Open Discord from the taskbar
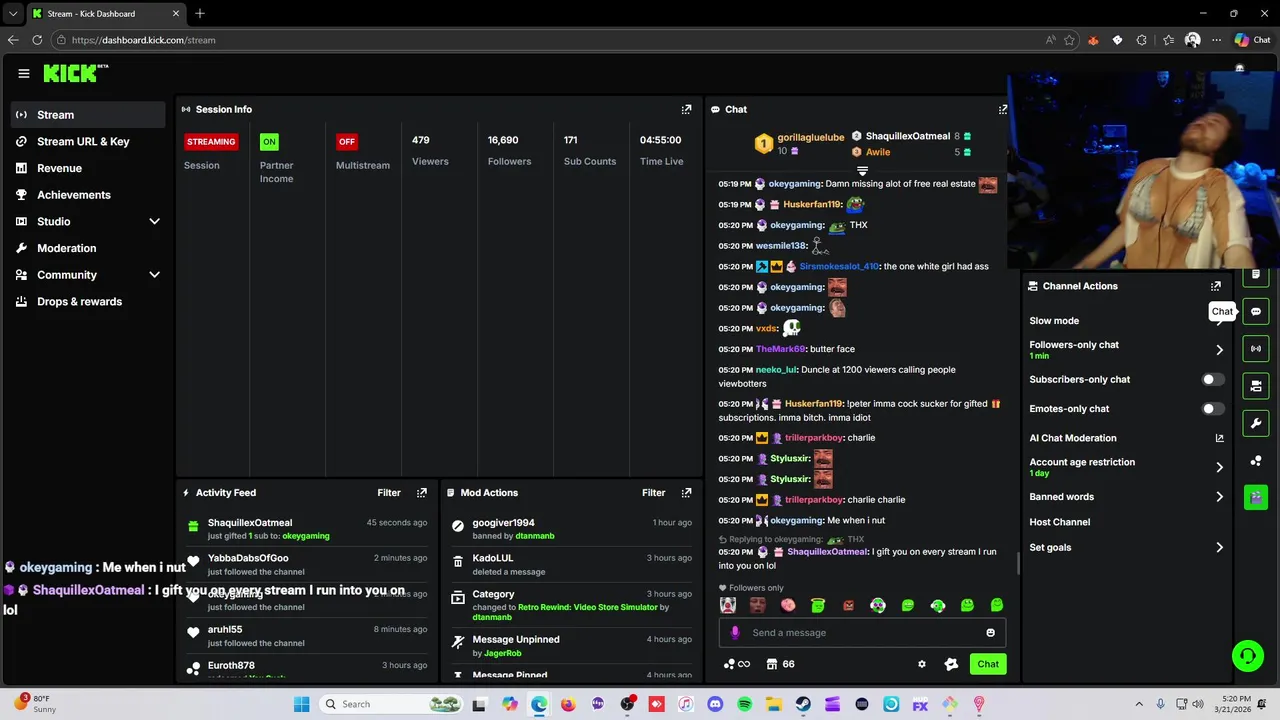The height and width of the screenshot is (720, 1280). coord(715,704)
